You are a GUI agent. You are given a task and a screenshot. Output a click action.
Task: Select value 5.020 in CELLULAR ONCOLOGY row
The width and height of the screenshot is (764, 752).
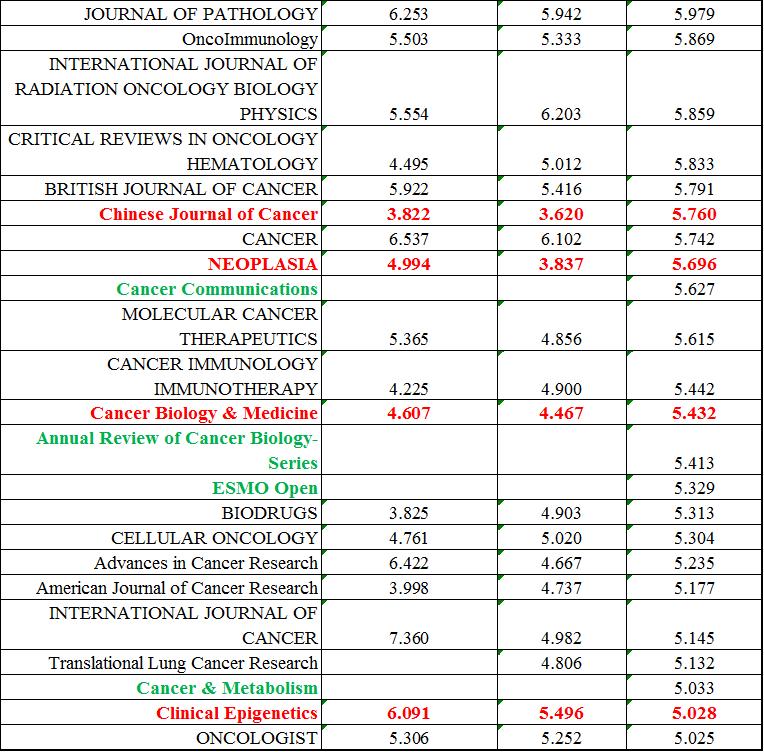point(561,538)
